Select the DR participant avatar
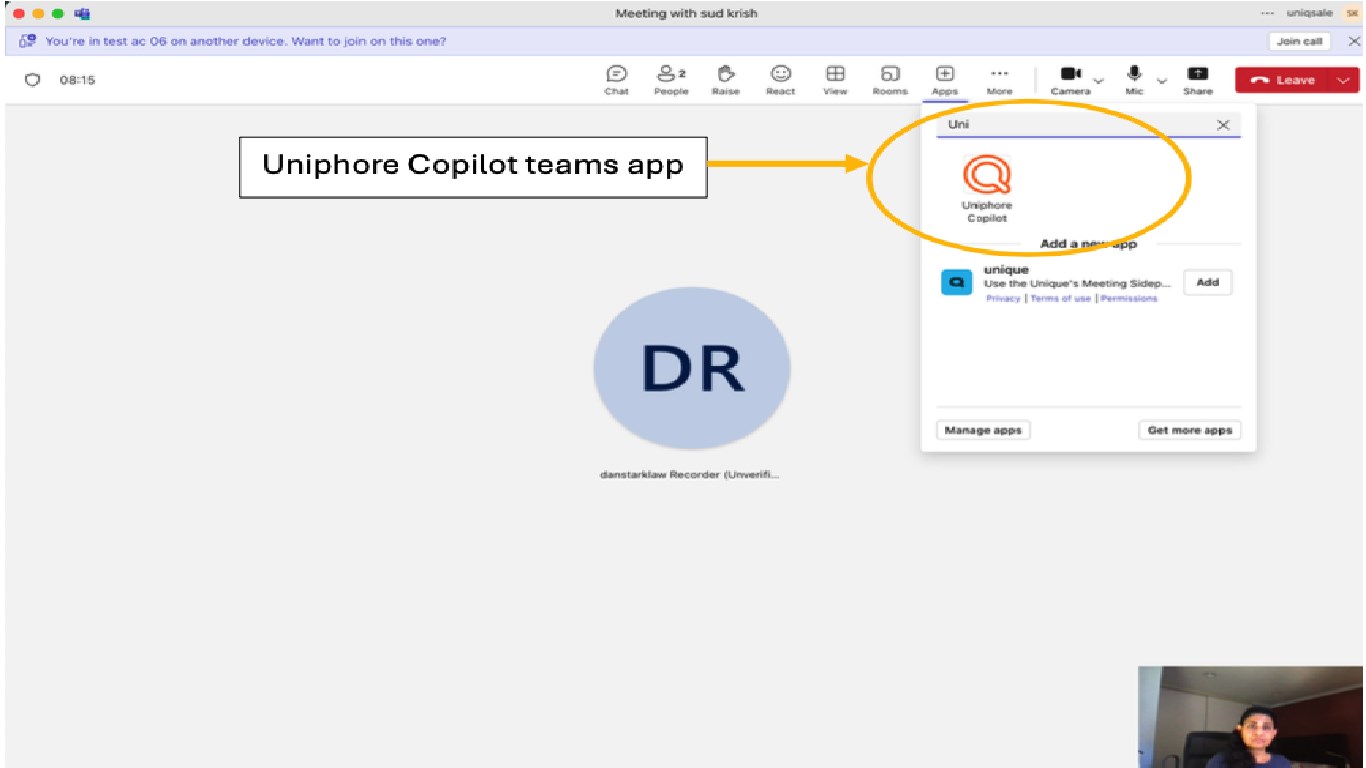 pyautogui.click(x=692, y=368)
